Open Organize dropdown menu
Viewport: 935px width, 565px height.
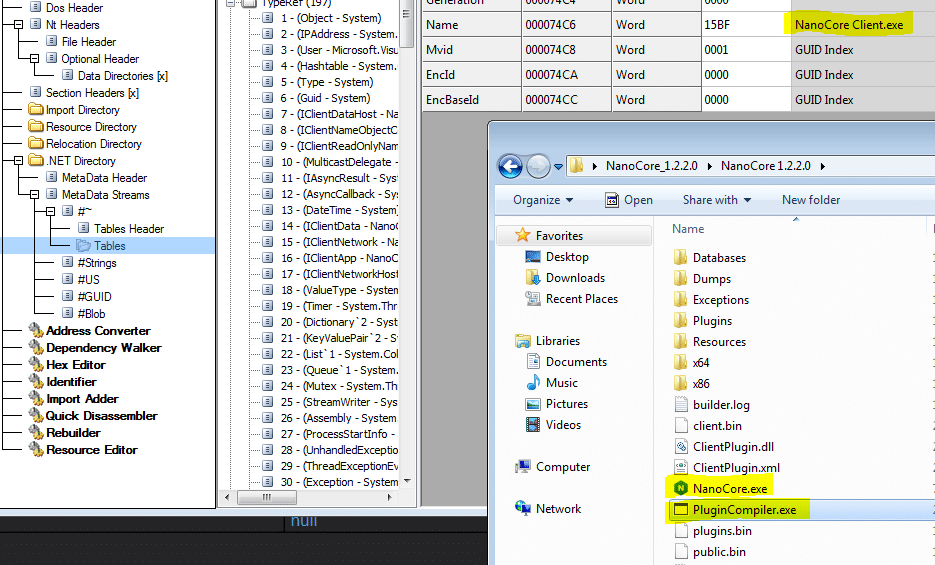click(x=543, y=200)
